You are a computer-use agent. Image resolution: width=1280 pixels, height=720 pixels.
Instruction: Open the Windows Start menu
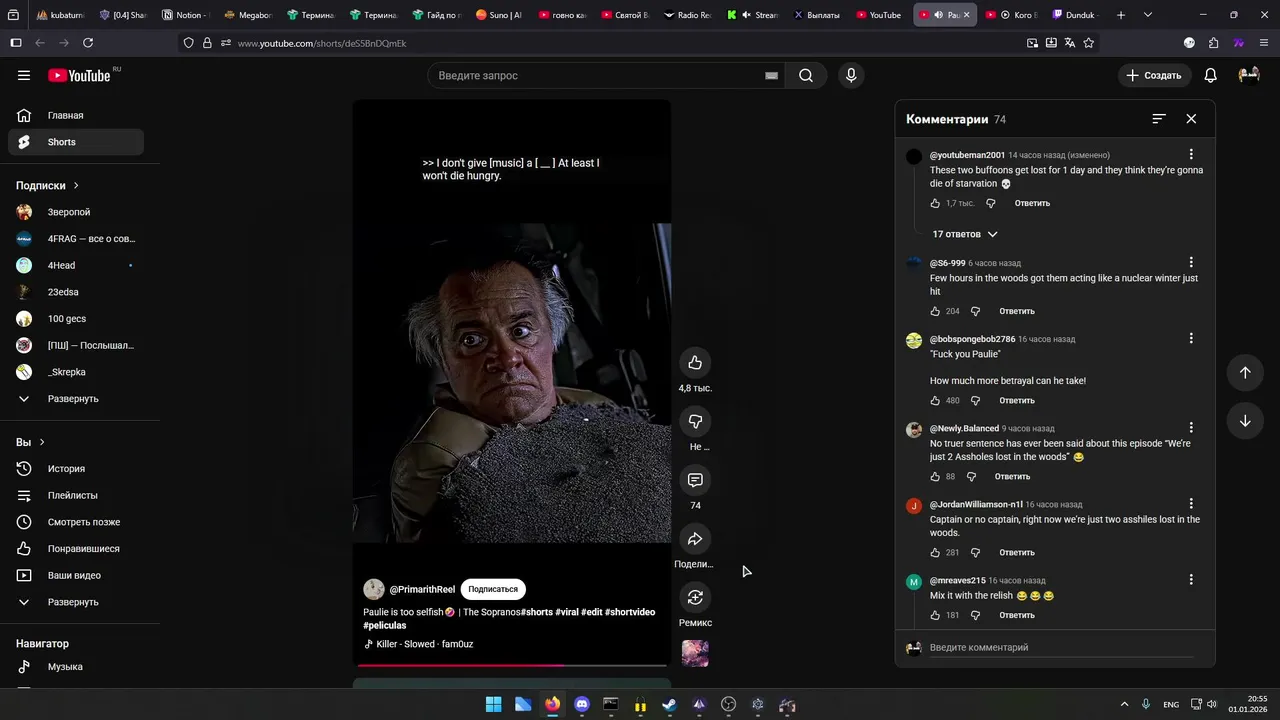pos(494,704)
